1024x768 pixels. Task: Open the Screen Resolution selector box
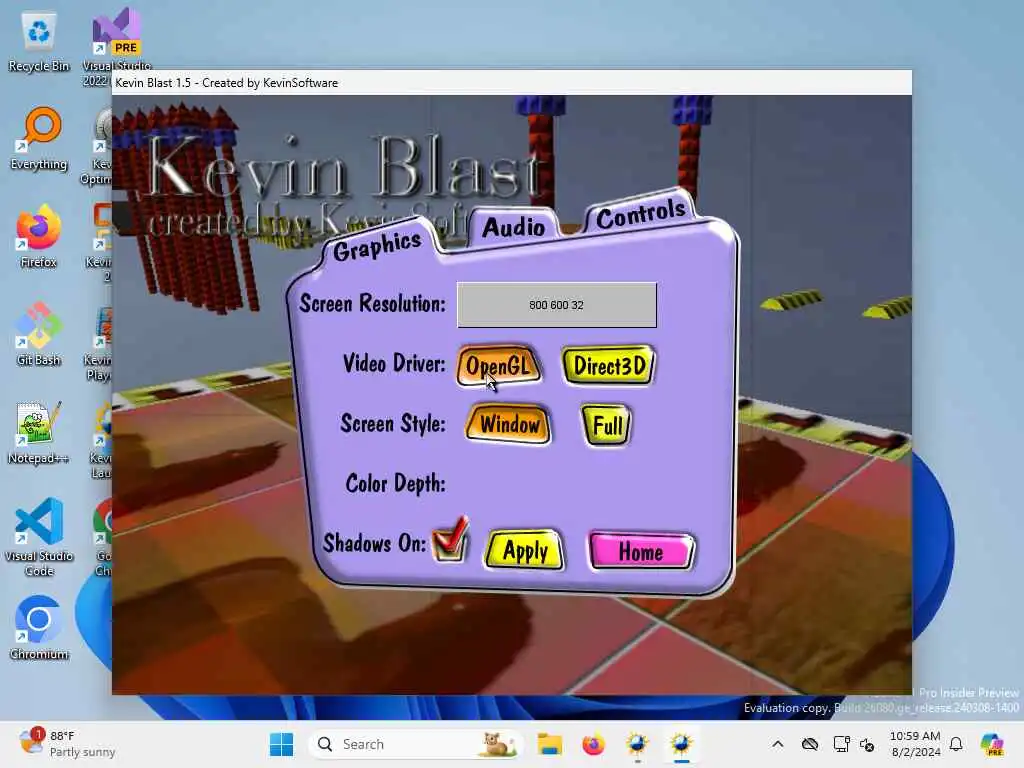click(556, 305)
